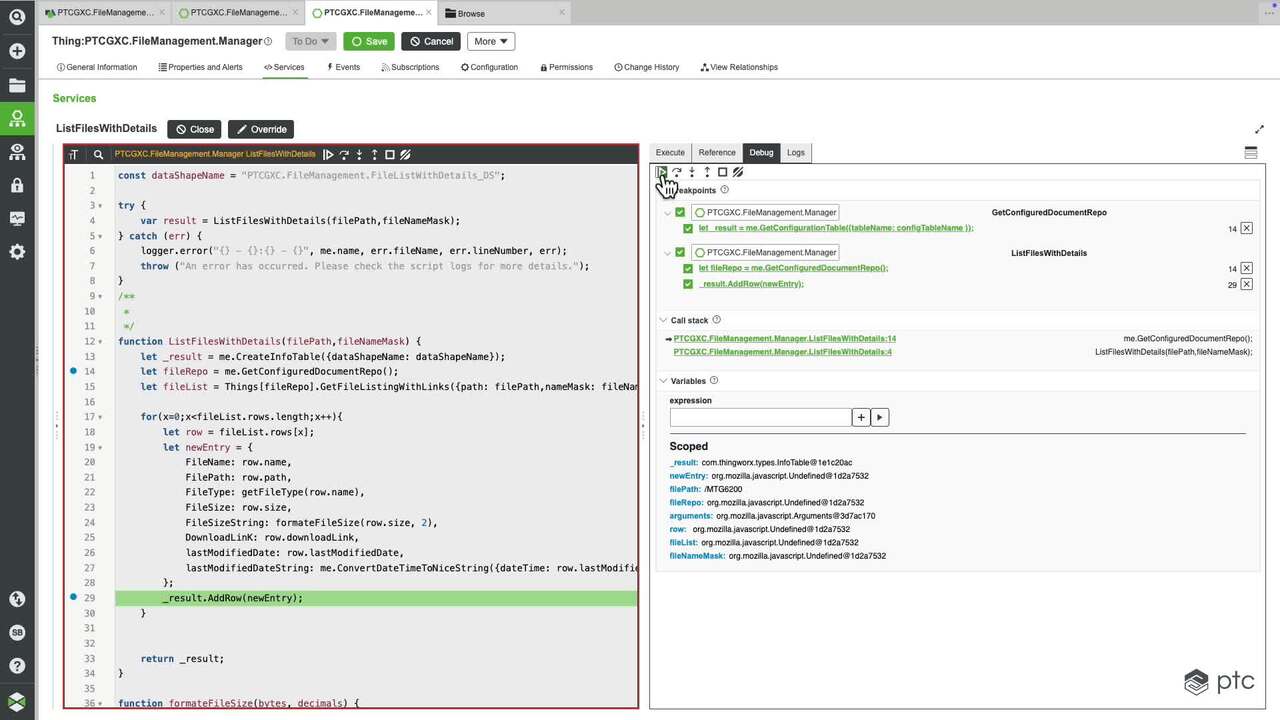Click the SB user avatar in sidebar
The width and height of the screenshot is (1280, 720).
click(17, 633)
